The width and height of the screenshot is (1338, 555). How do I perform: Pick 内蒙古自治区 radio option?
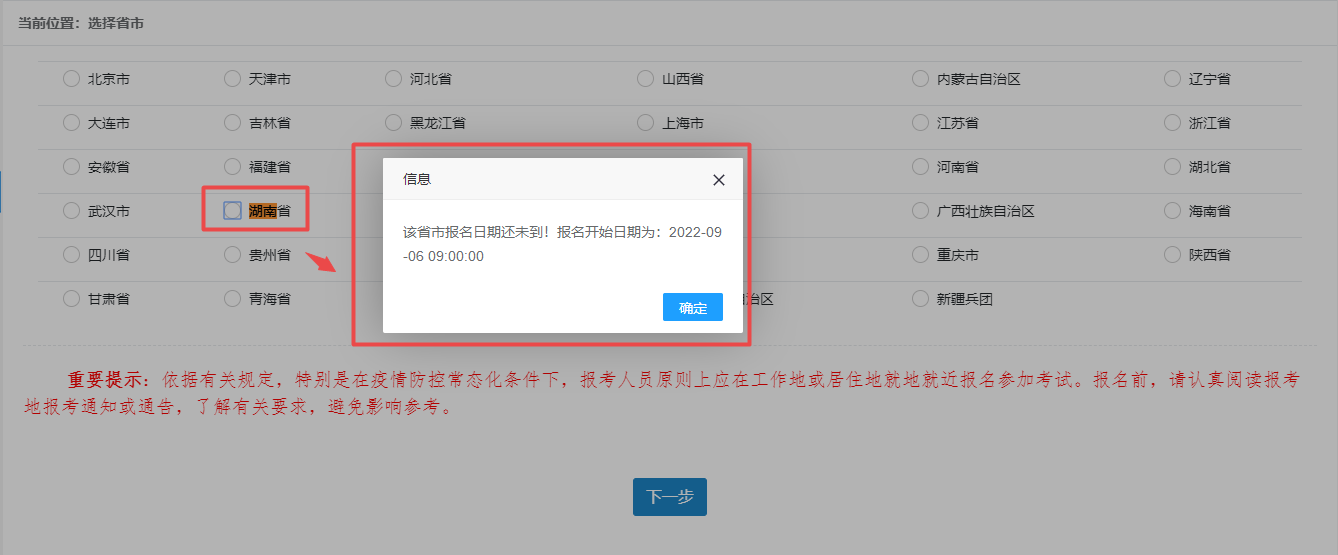click(x=920, y=79)
